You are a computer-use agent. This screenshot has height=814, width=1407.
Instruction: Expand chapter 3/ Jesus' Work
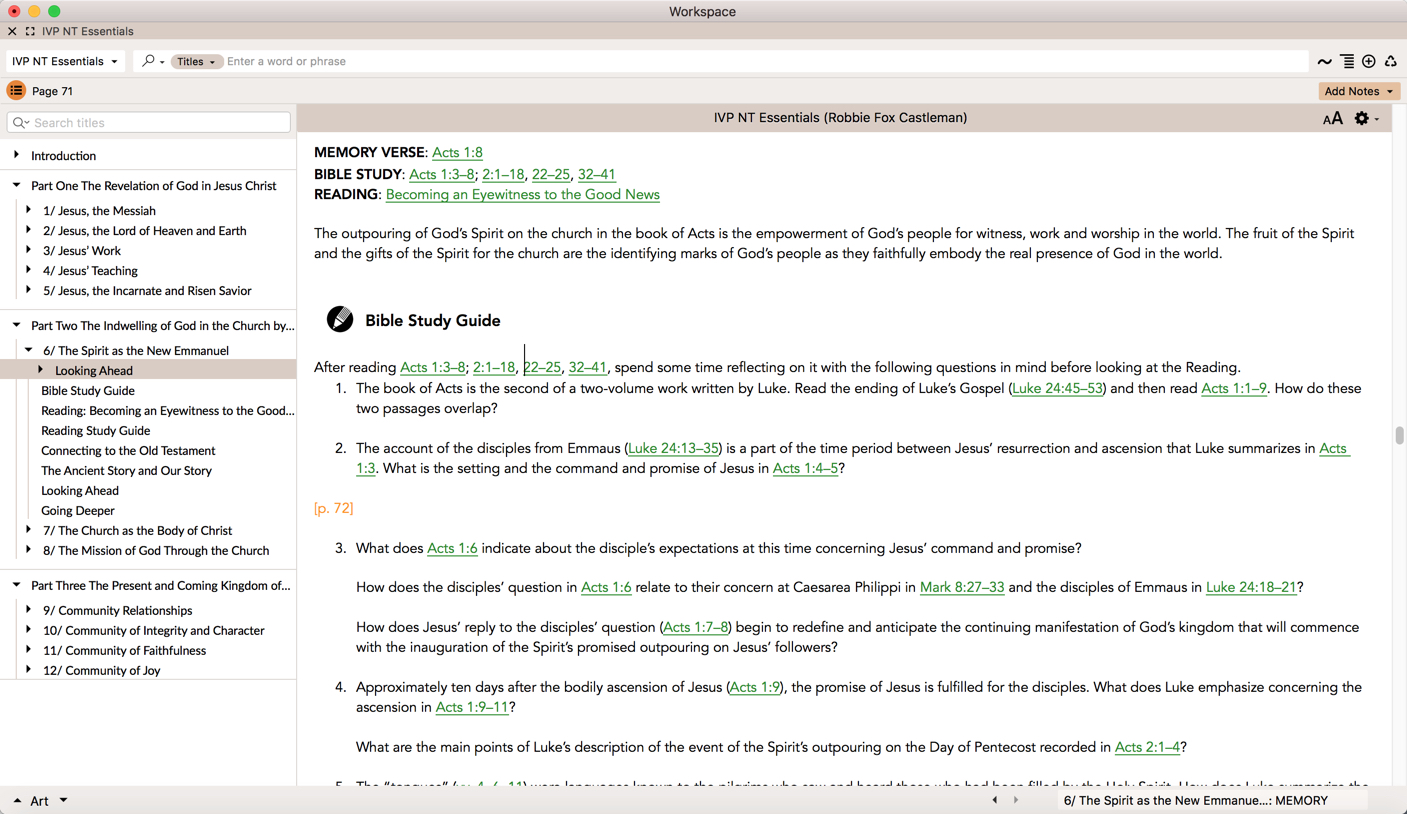coord(29,250)
